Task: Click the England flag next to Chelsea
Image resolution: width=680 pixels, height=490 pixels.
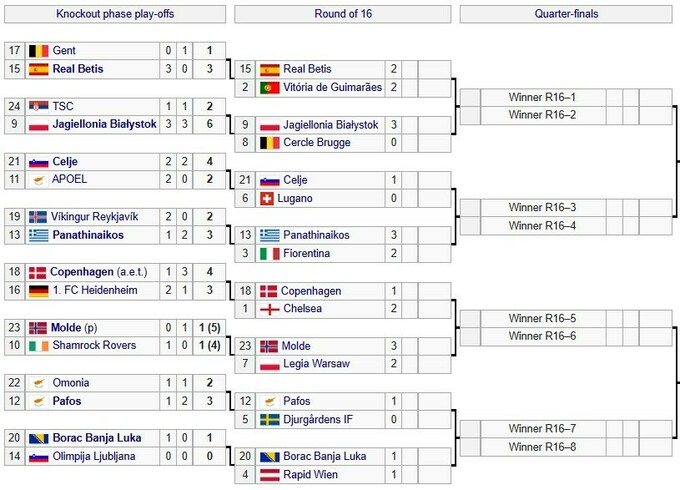Action: 269,309
